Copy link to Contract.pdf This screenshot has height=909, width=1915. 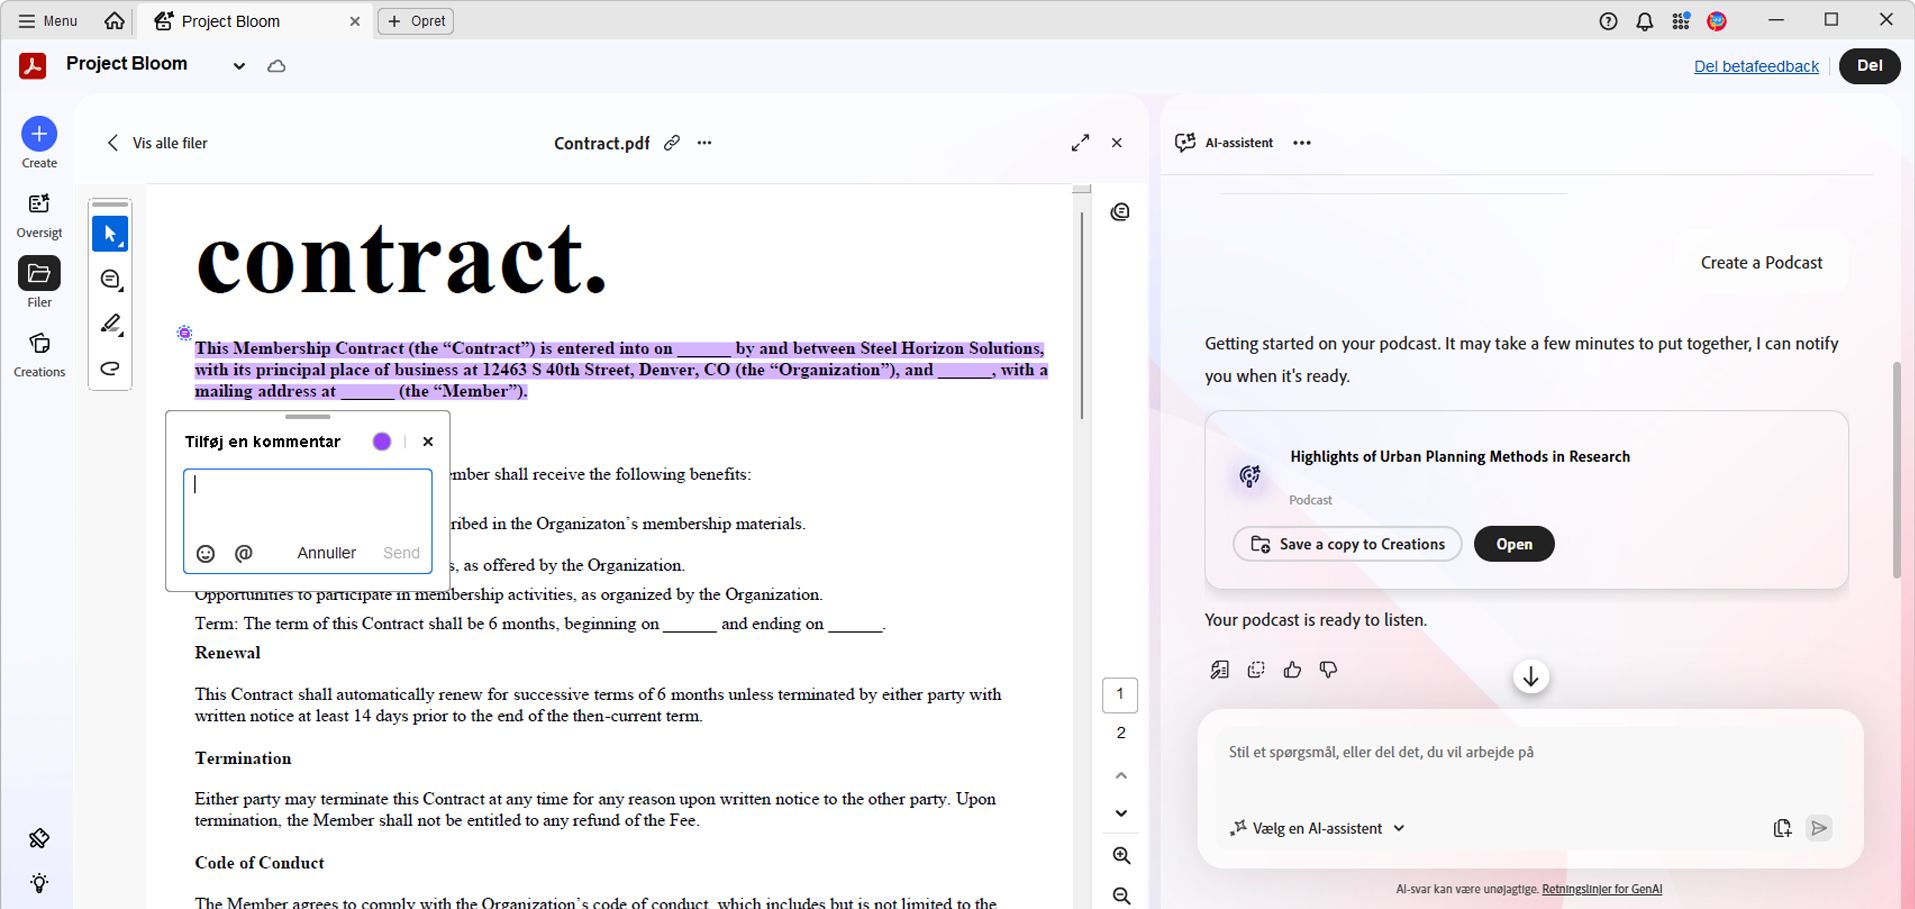coord(672,143)
